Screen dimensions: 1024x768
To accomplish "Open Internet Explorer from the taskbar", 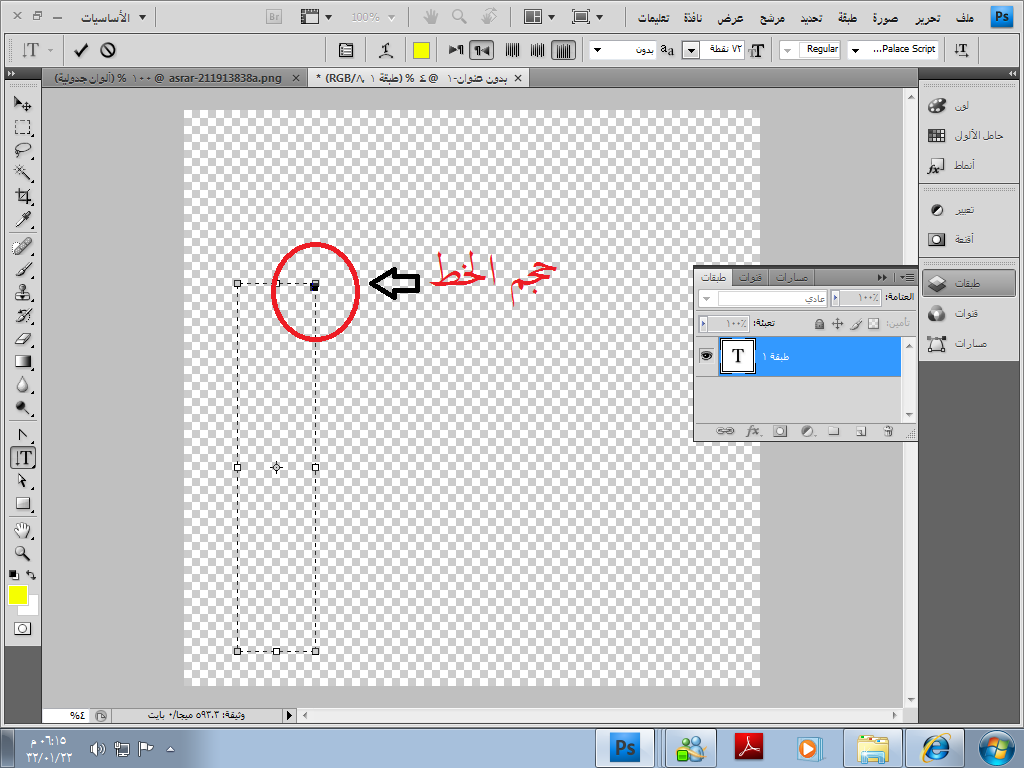I will pyautogui.click(x=935, y=747).
